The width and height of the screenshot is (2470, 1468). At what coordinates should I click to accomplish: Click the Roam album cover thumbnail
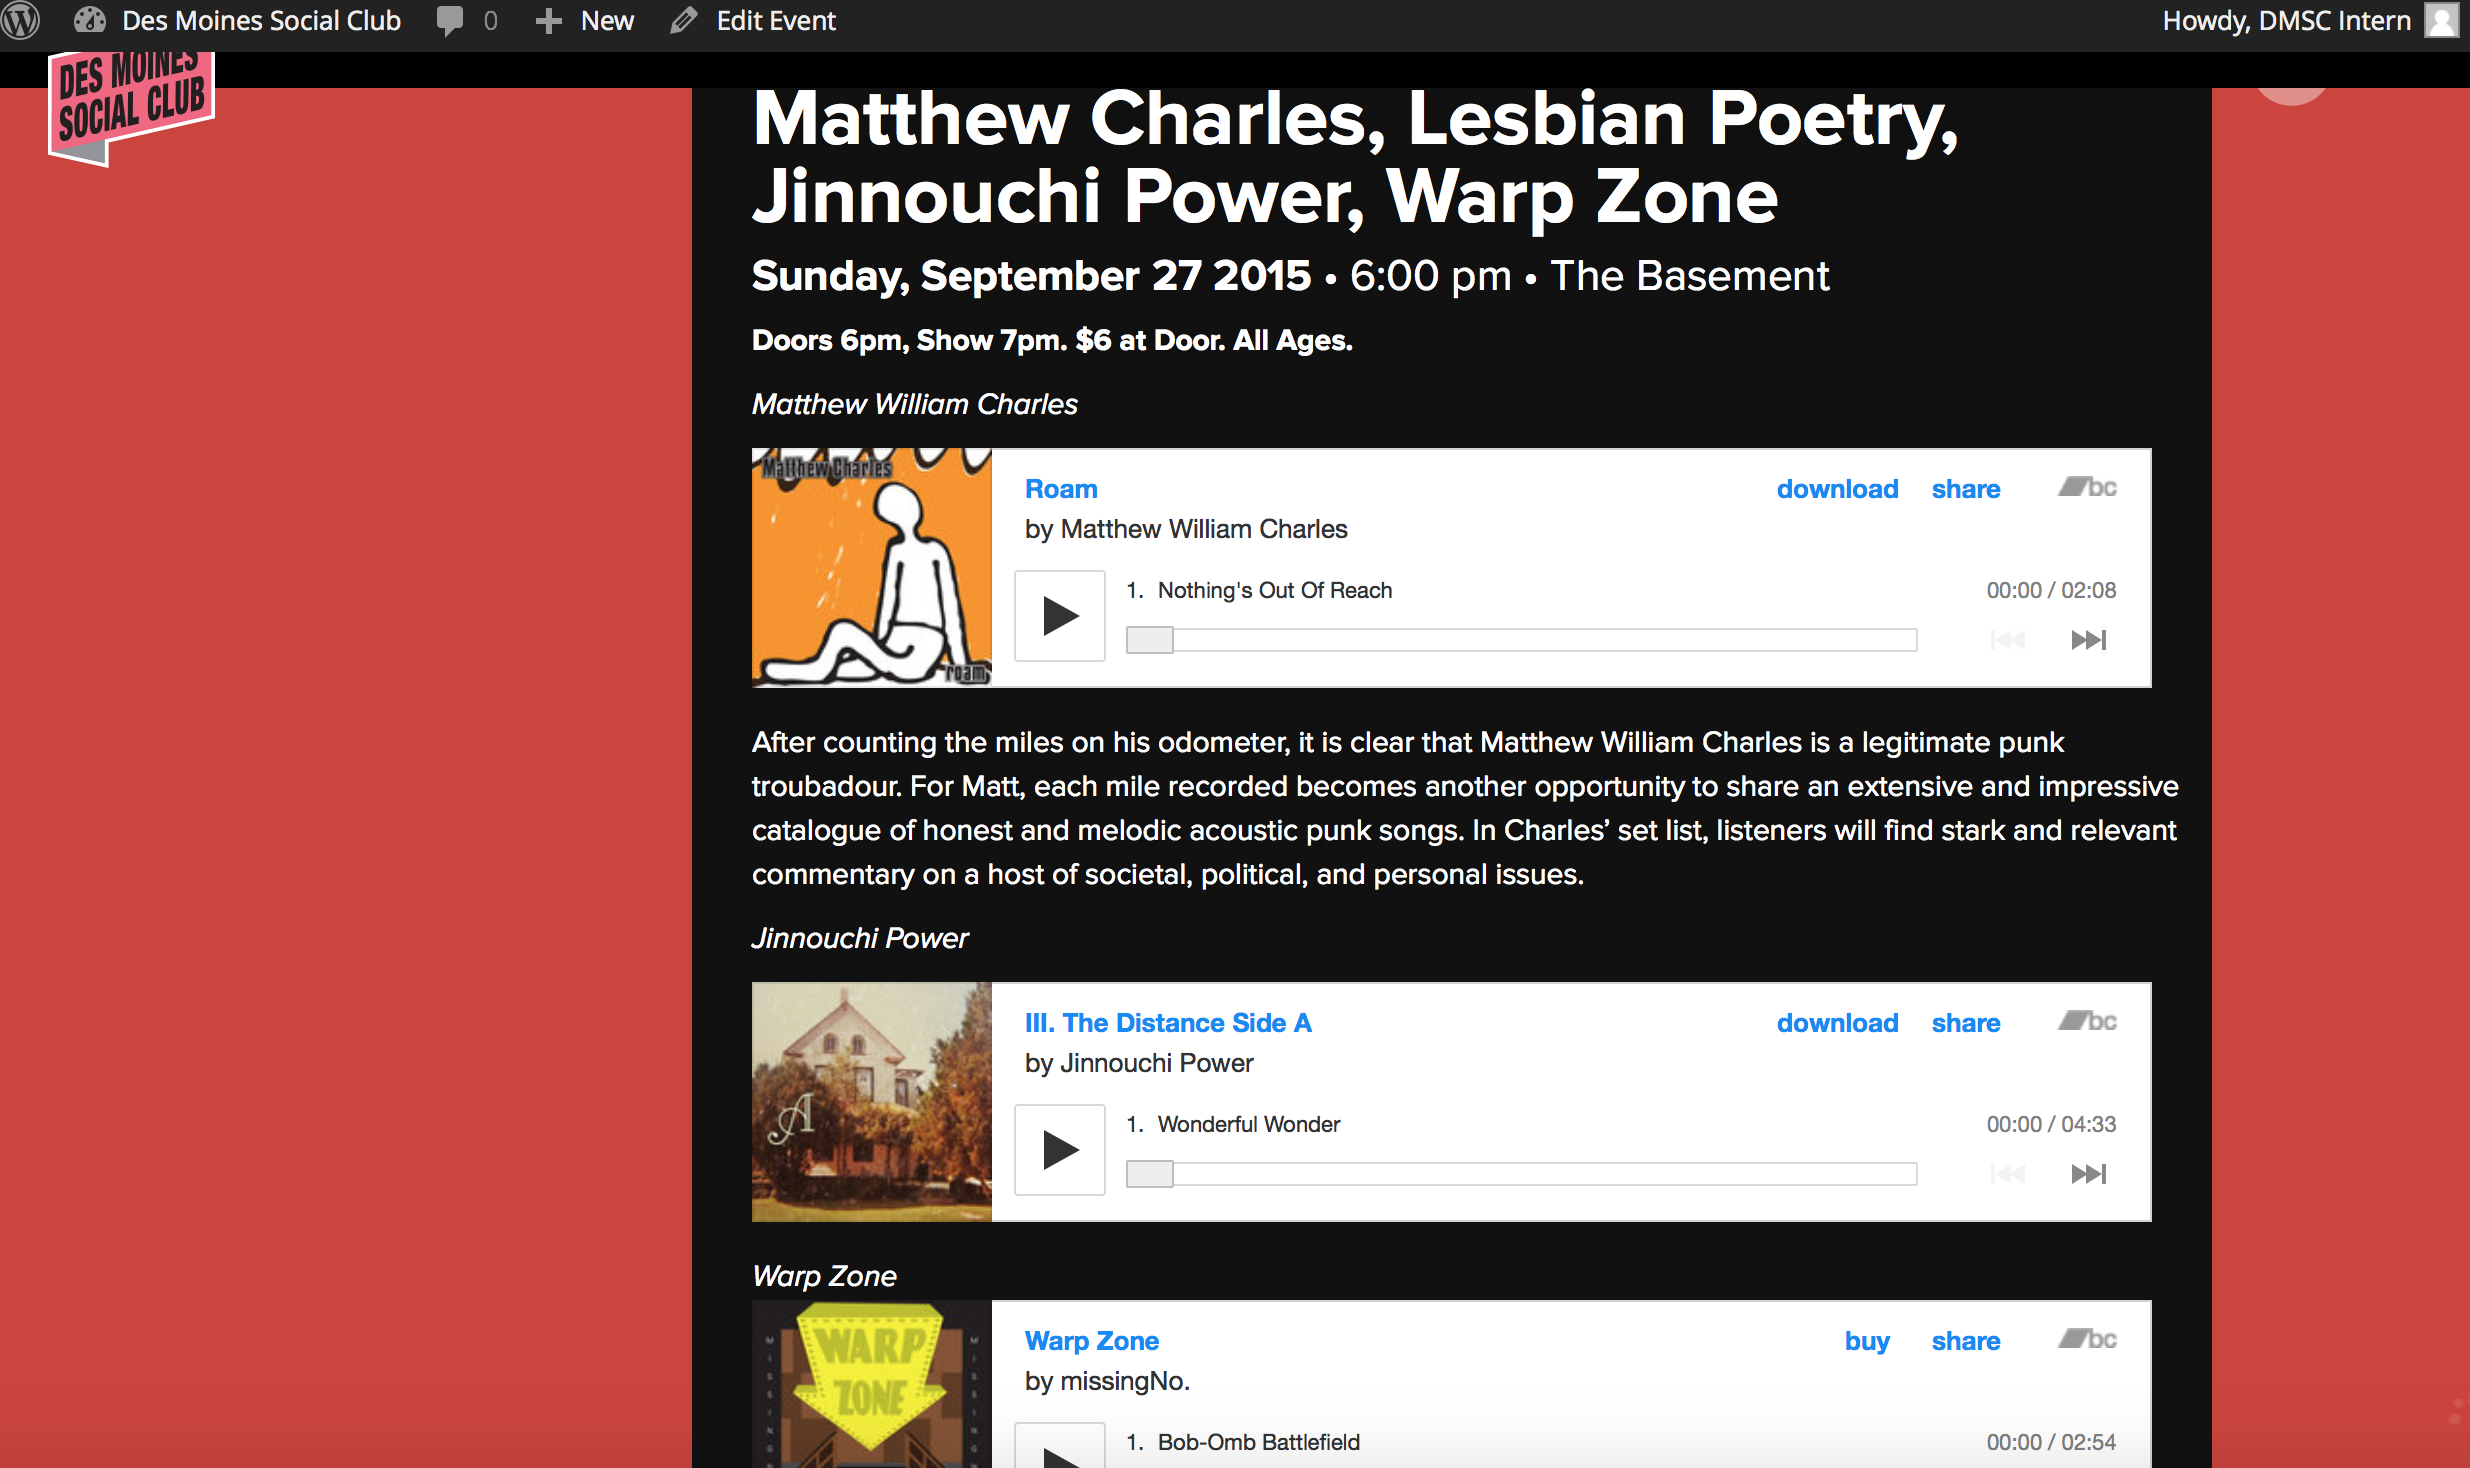pos(872,568)
